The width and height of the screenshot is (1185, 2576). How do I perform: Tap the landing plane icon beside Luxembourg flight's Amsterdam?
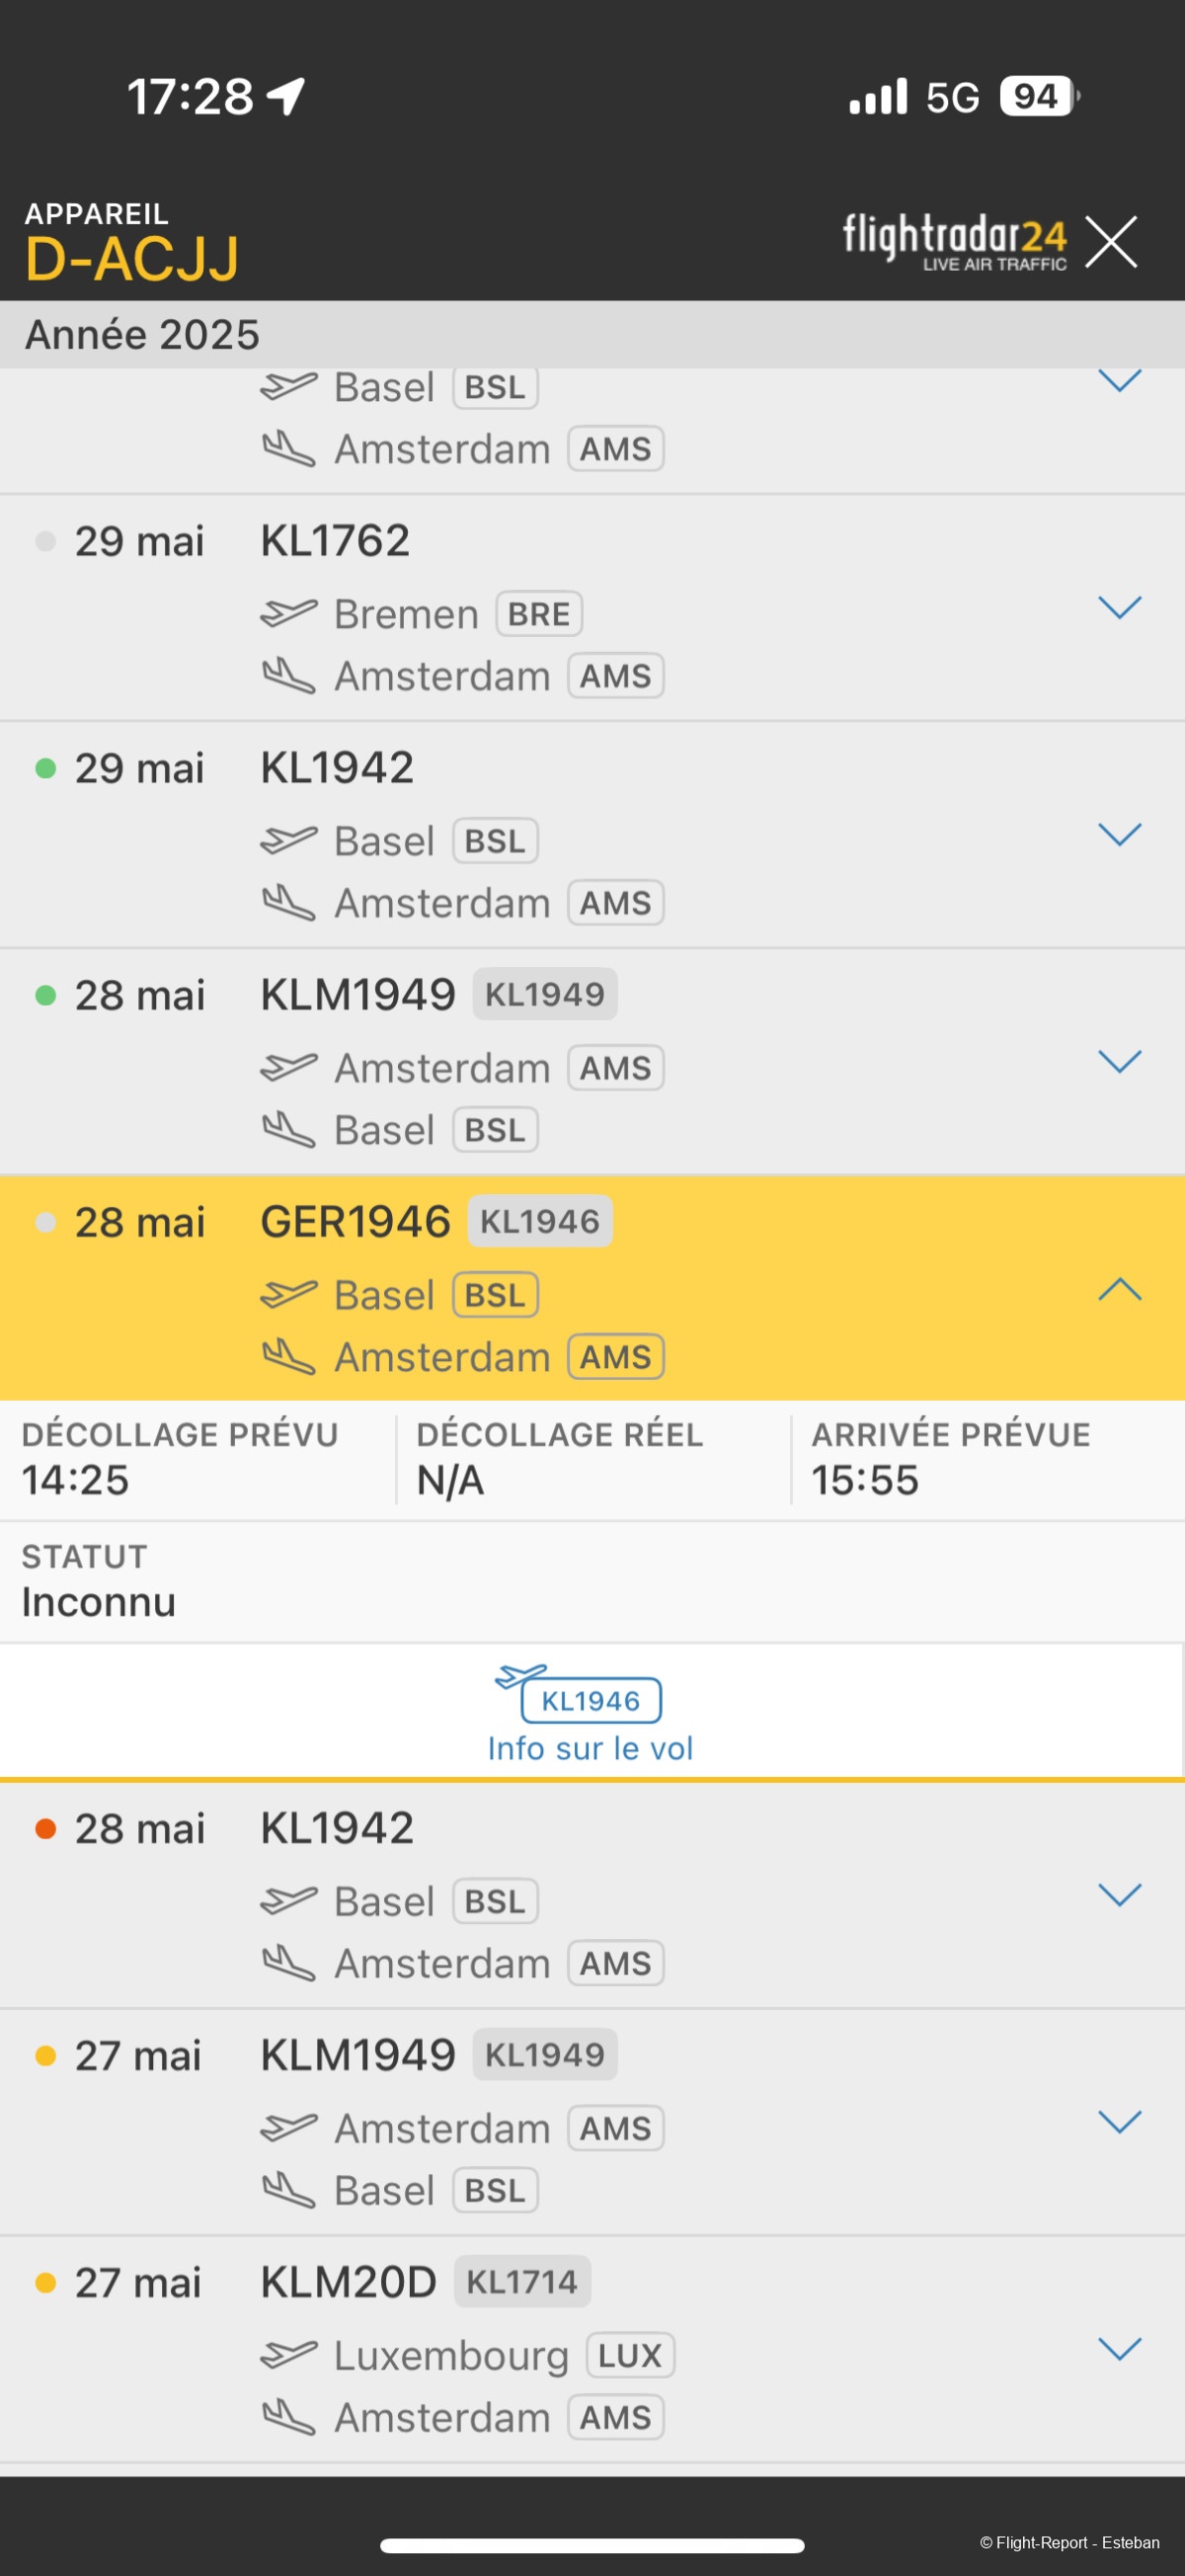289,2416
